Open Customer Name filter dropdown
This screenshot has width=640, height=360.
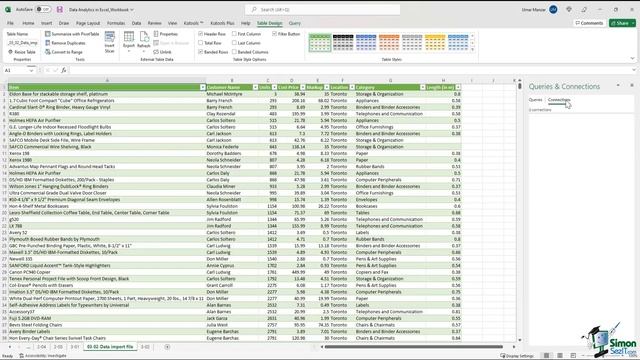[255, 87]
